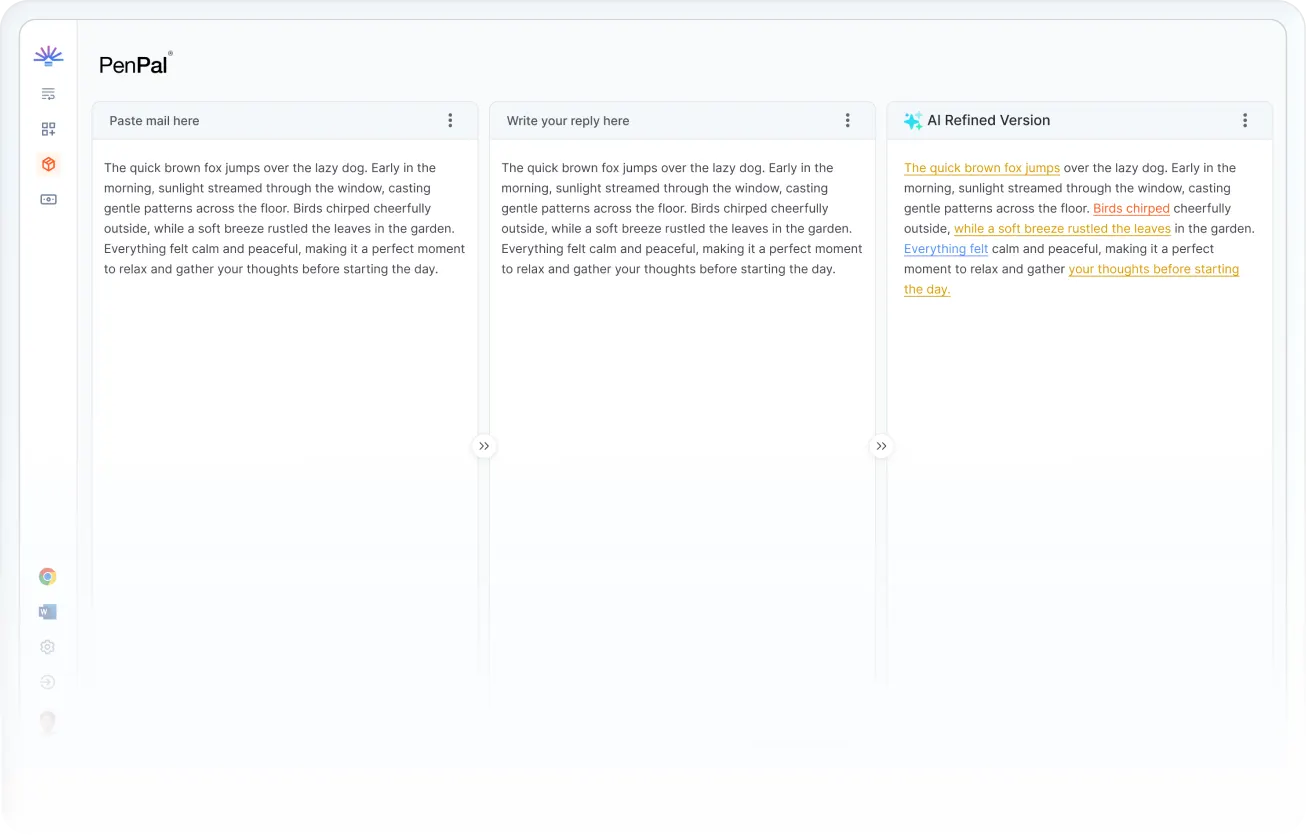Click the "Paste mail here" panel title
This screenshot has width=1306, height=835.
pos(154,121)
